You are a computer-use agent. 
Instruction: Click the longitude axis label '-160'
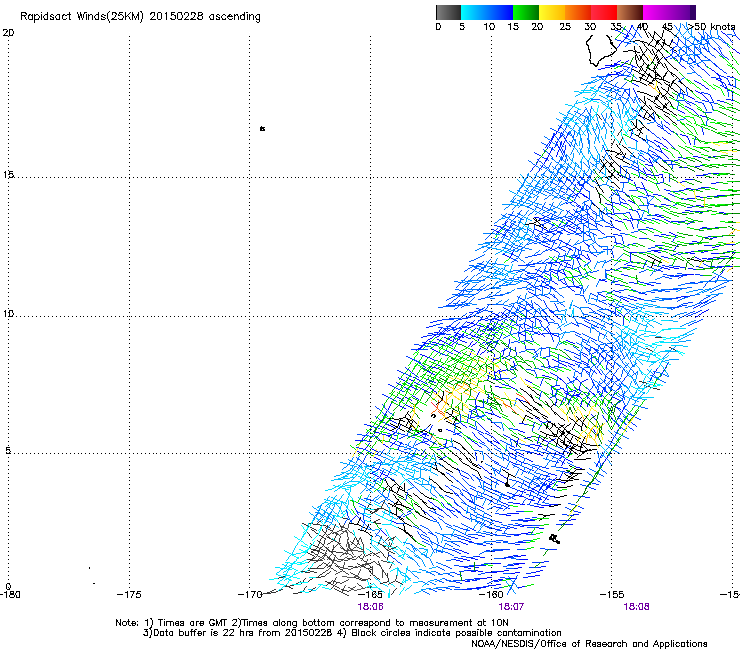click(x=491, y=594)
